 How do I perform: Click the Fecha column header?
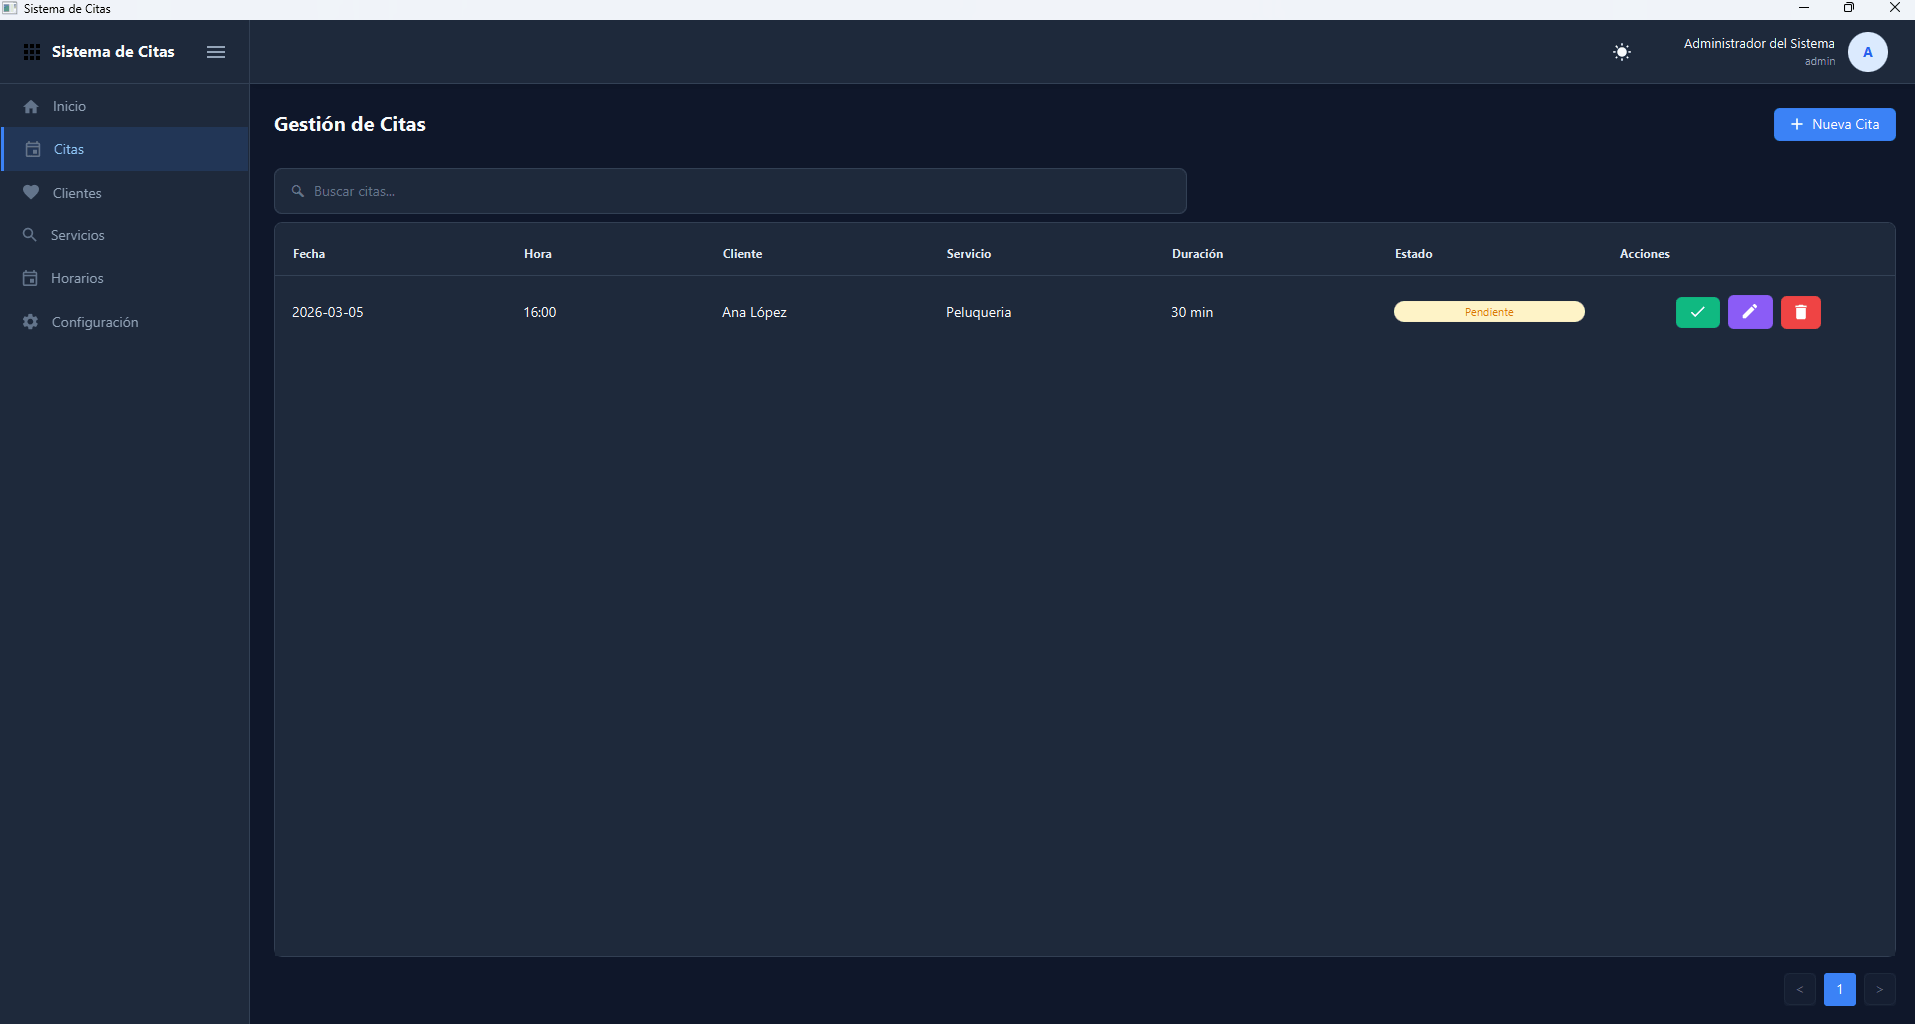(x=309, y=254)
